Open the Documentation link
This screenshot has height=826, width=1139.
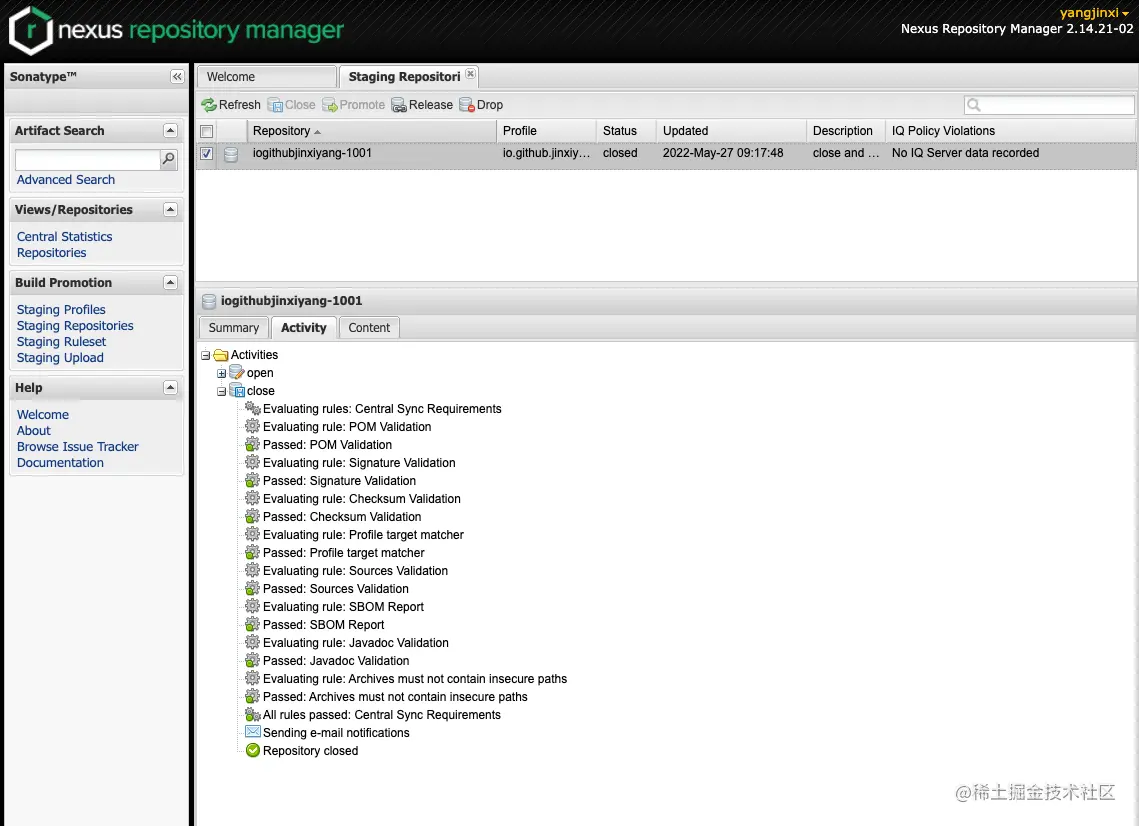click(x=60, y=463)
